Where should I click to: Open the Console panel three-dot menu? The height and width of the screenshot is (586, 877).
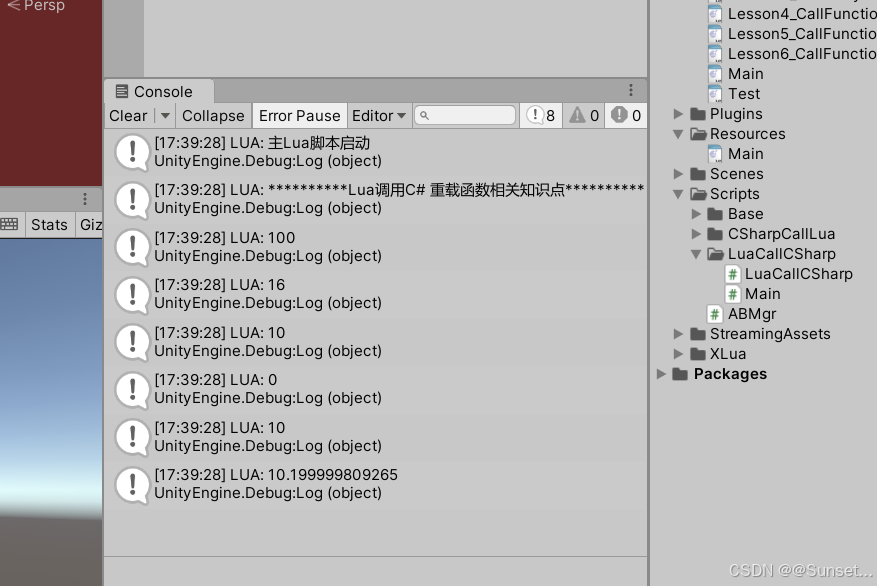[x=631, y=90]
